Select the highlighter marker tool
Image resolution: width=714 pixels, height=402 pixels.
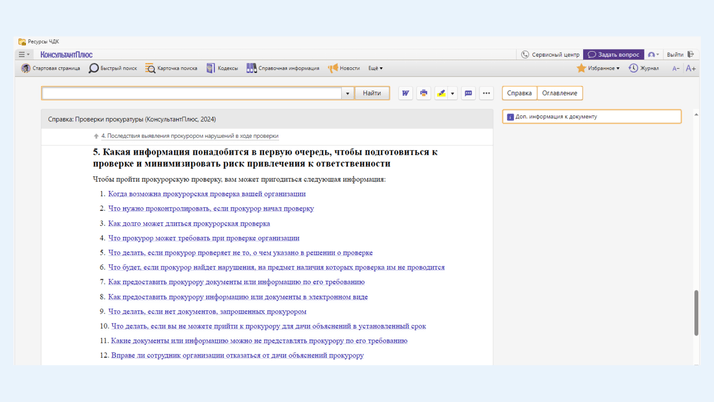[441, 93]
